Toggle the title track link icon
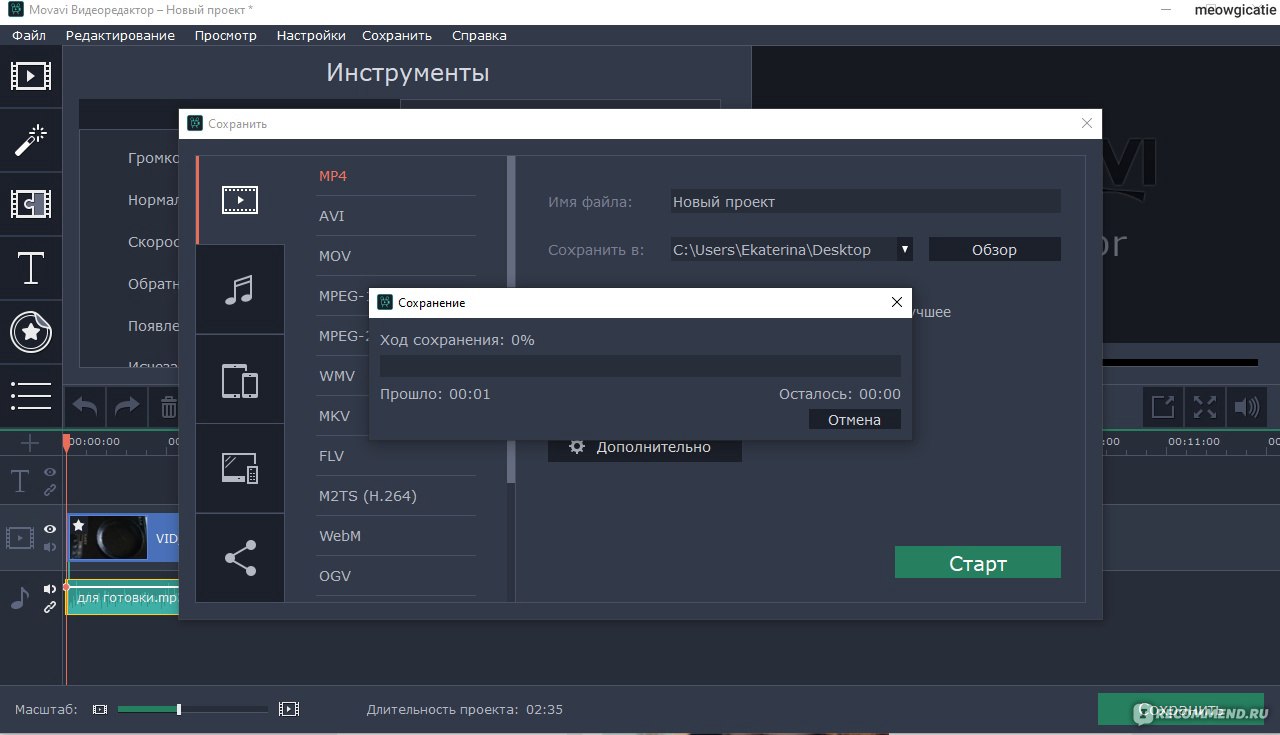Image resolution: width=1280 pixels, height=735 pixels. point(50,490)
